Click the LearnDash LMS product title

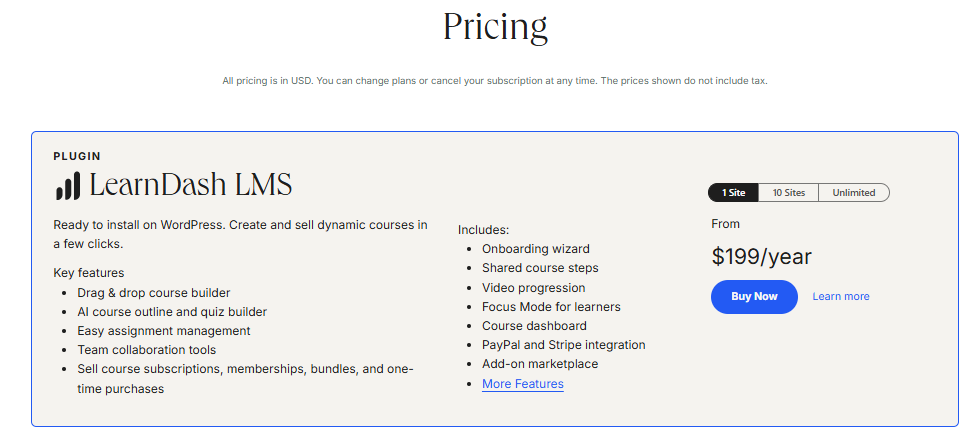[191, 185]
